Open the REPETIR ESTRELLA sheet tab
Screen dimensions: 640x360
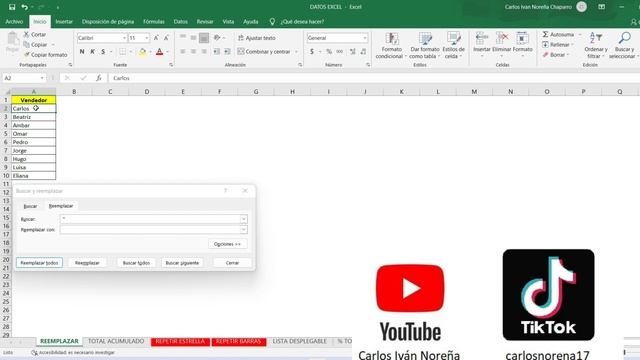(180, 341)
